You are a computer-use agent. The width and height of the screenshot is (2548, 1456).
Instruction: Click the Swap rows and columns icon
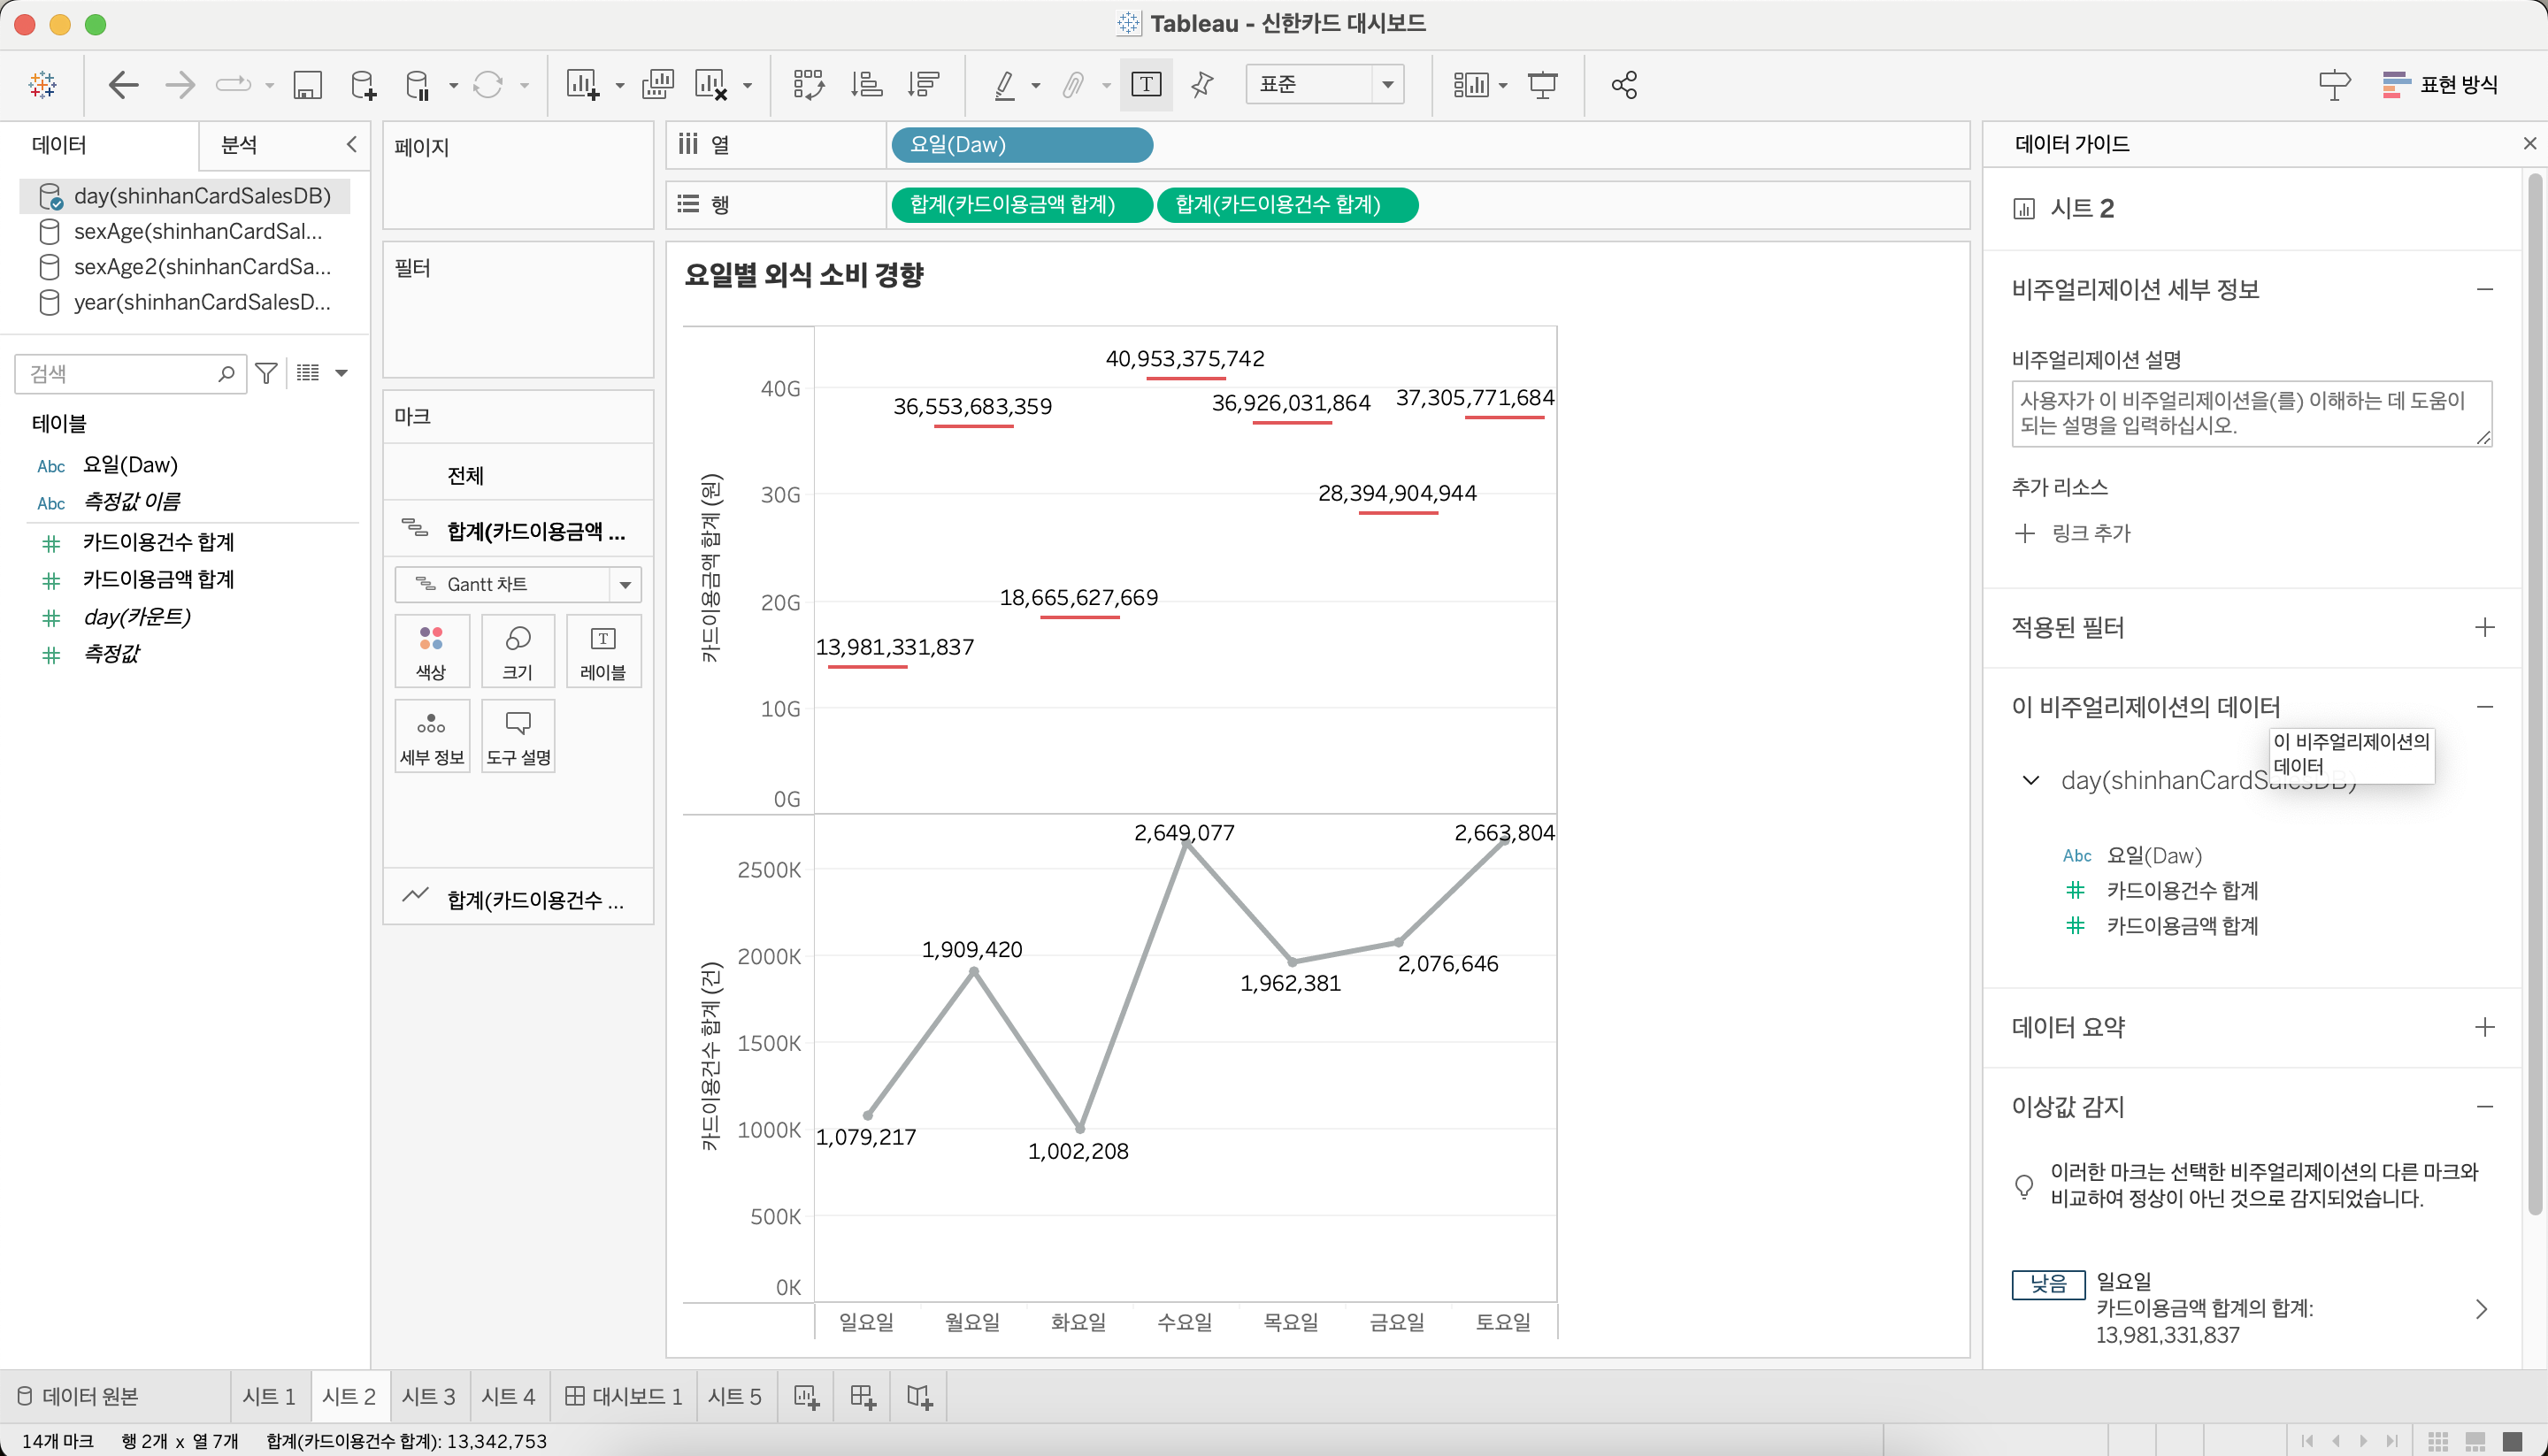[808, 85]
